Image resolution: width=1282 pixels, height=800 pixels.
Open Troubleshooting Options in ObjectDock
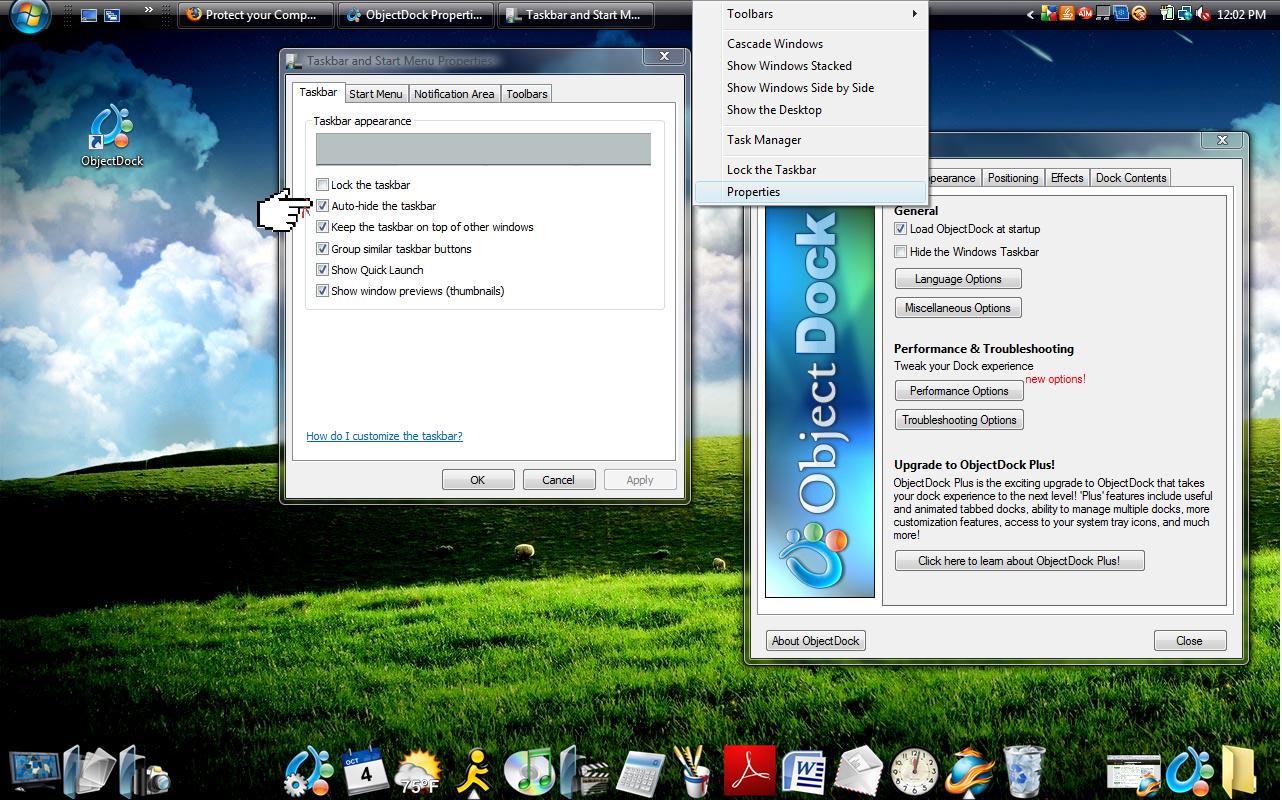(x=959, y=420)
